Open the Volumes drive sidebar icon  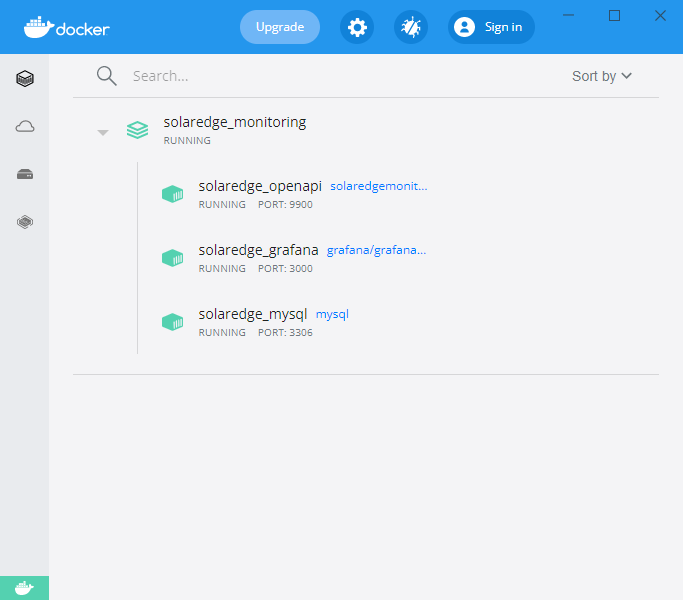pos(25,174)
